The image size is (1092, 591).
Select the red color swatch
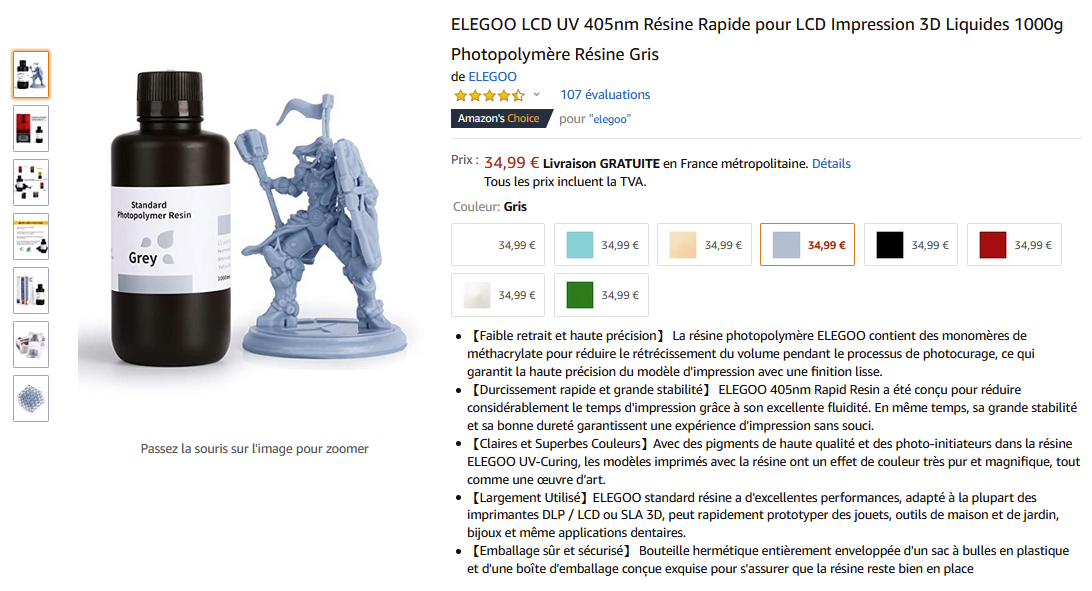(x=1013, y=245)
